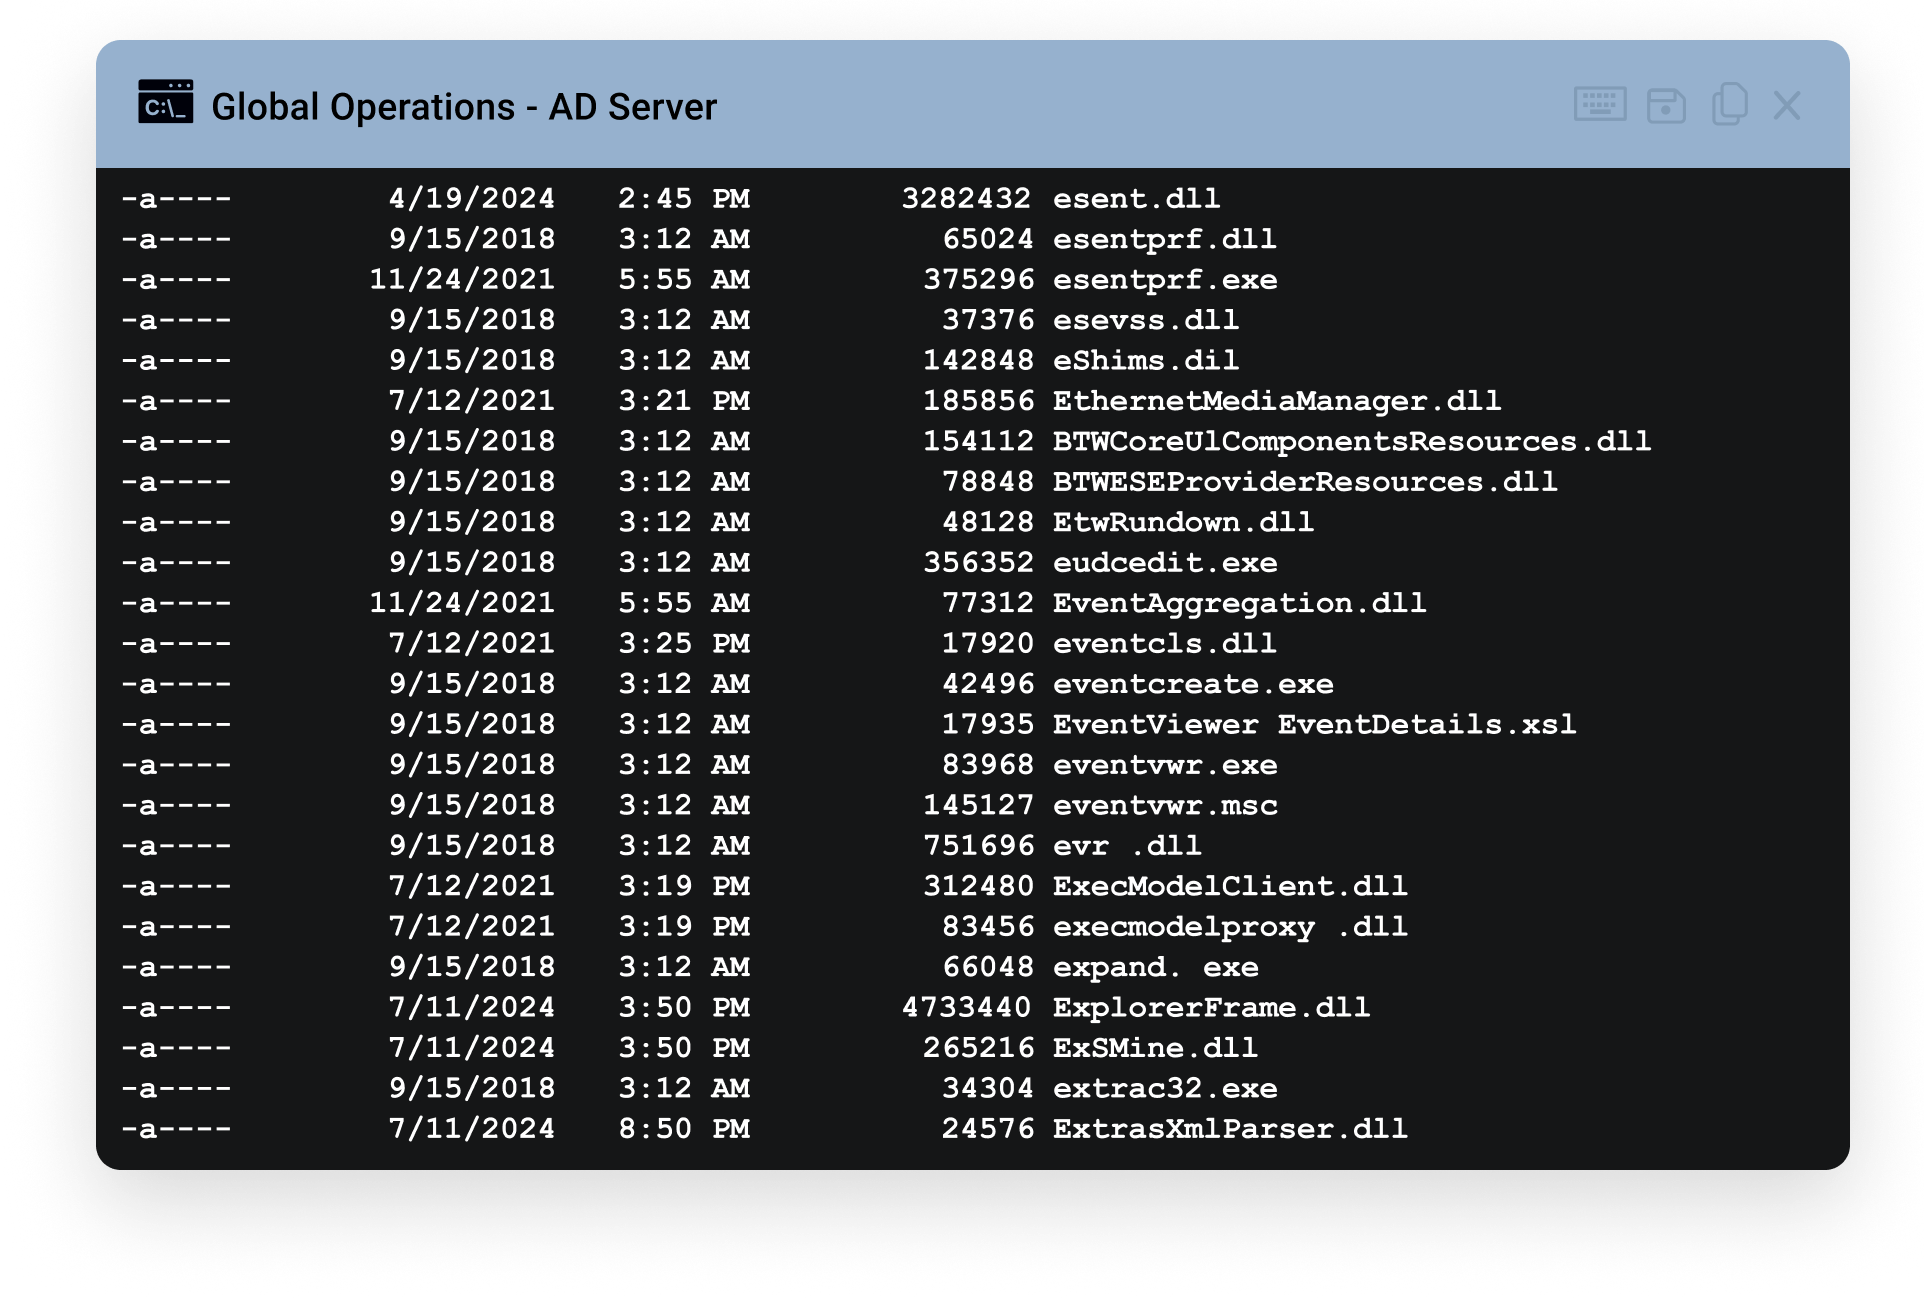Image resolution: width=1924 pixels, height=1298 pixels.
Task: Click the eventcreate.exe filename
Action: pos(1192,684)
